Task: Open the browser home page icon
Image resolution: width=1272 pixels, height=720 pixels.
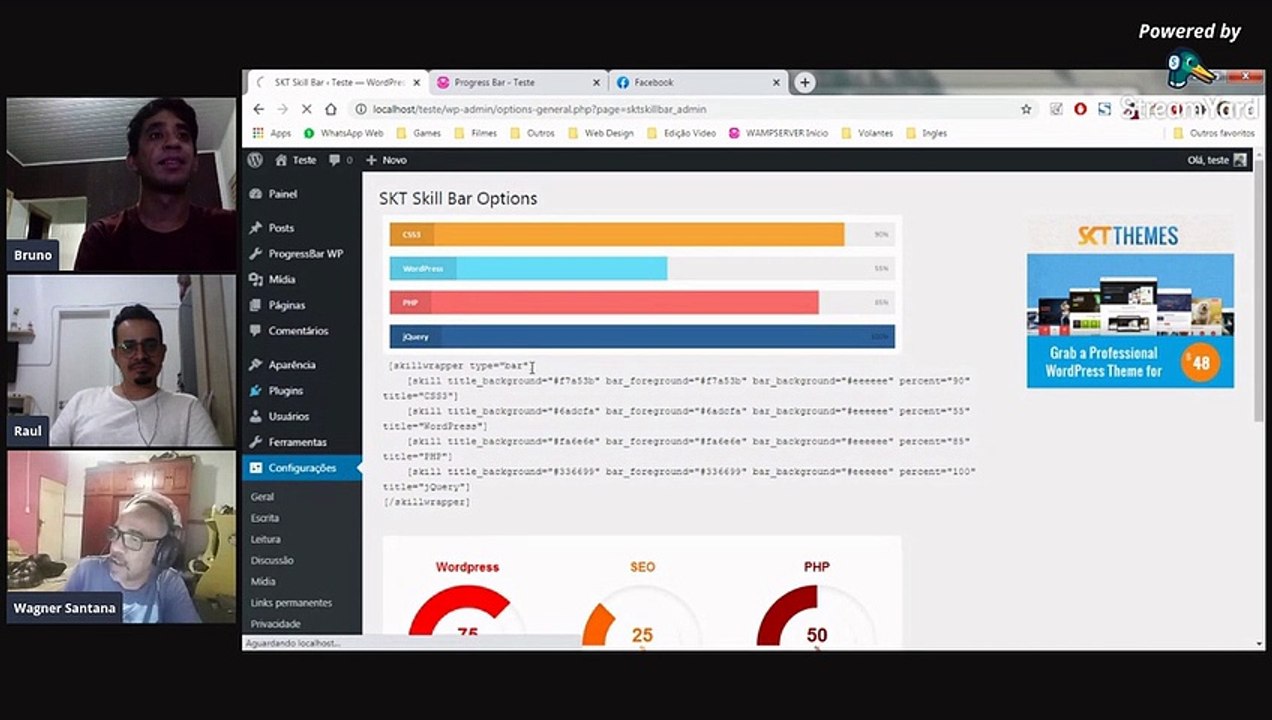Action: pyautogui.click(x=331, y=109)
